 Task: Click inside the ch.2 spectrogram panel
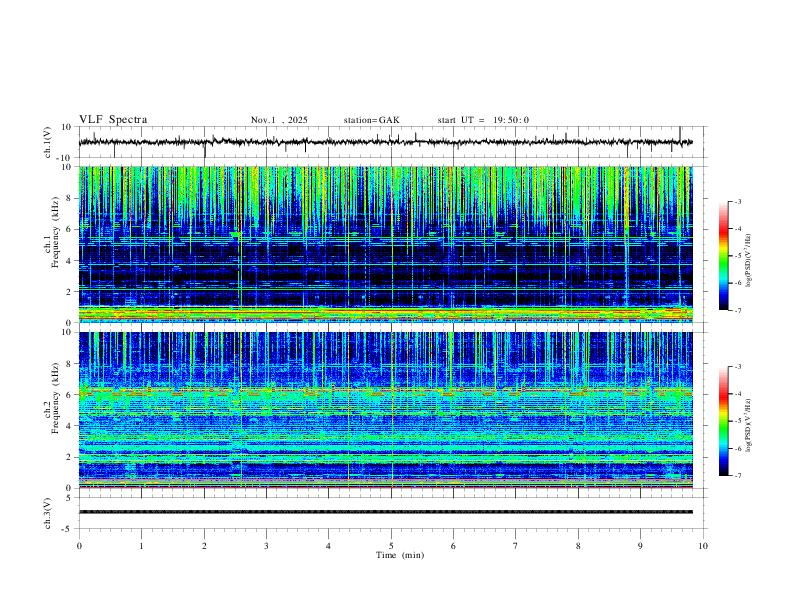tap(386, 410)
